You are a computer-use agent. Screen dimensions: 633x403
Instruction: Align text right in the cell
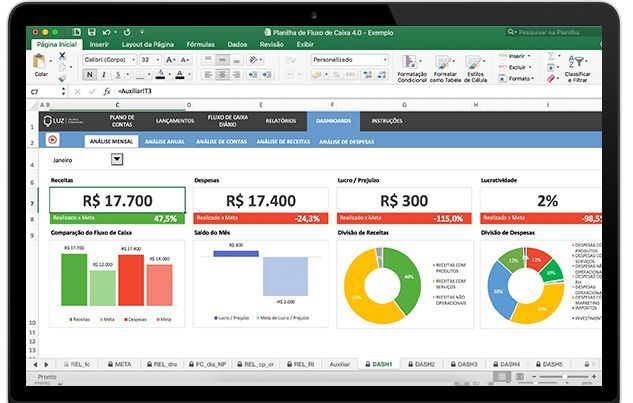237,75
